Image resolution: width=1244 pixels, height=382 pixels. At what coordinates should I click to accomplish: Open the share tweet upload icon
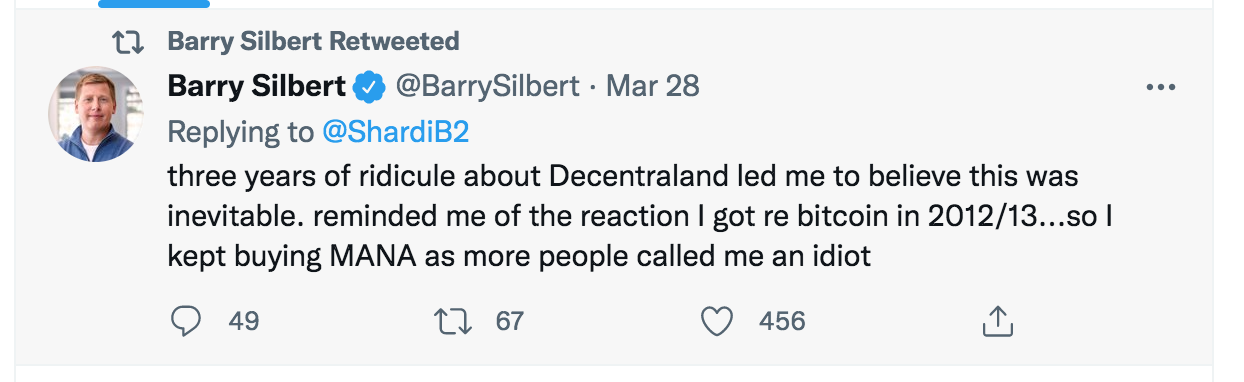click(998, 321)
